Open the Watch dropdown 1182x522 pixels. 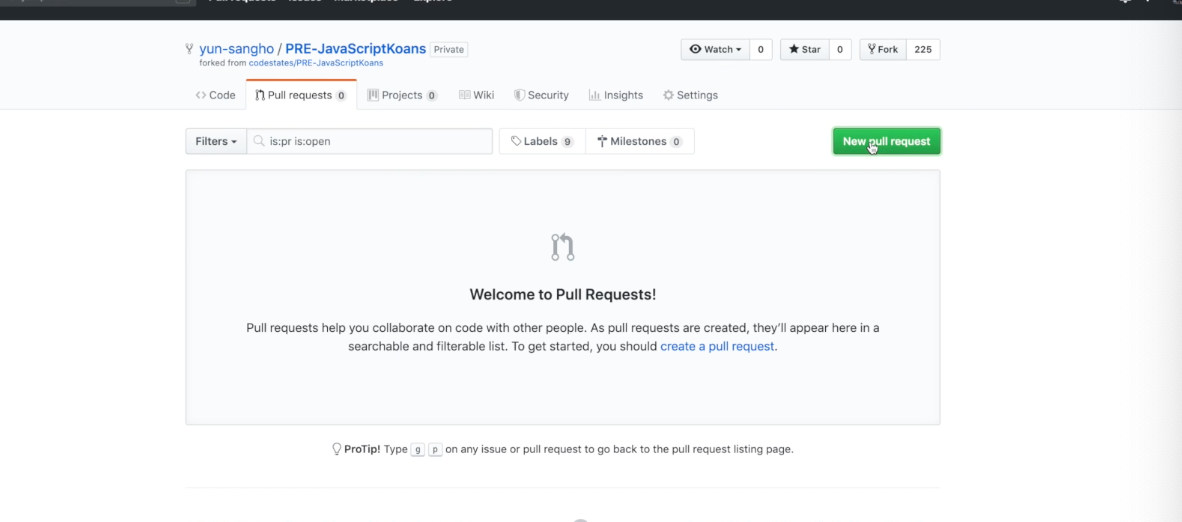tap(715, 50)
